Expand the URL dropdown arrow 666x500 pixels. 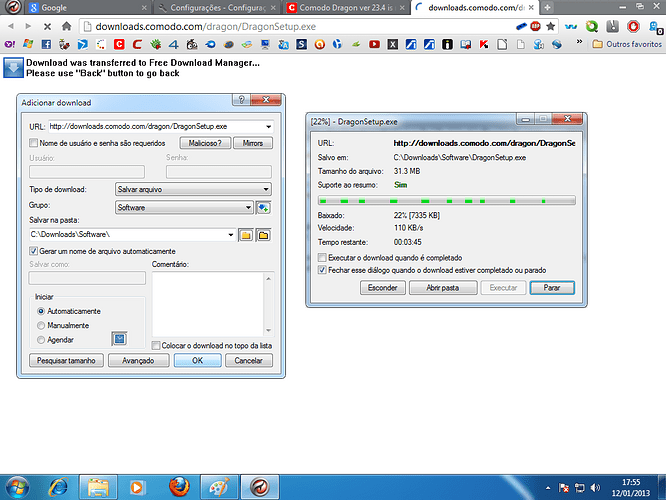point(268,127)
